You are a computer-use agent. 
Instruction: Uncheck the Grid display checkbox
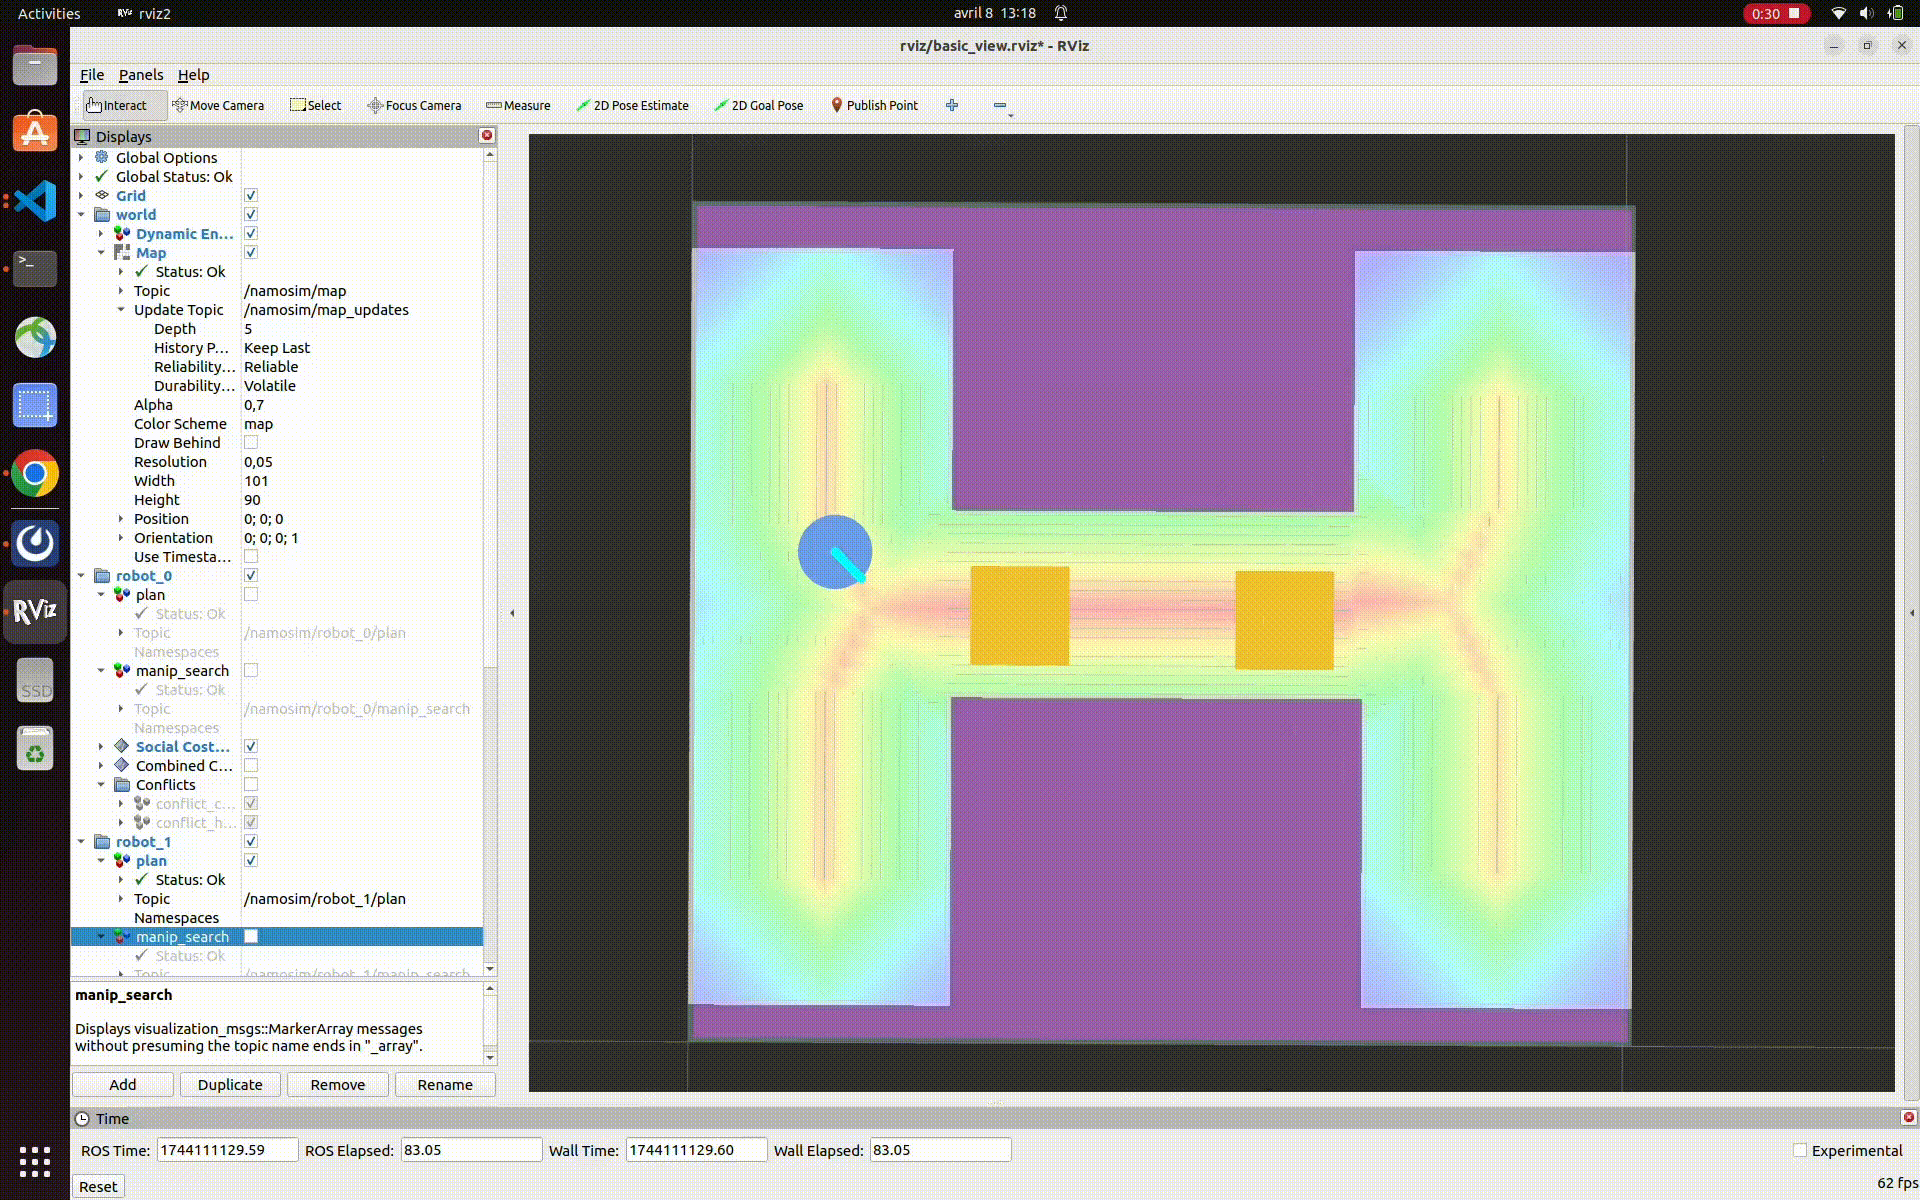[x=251, y=196]
